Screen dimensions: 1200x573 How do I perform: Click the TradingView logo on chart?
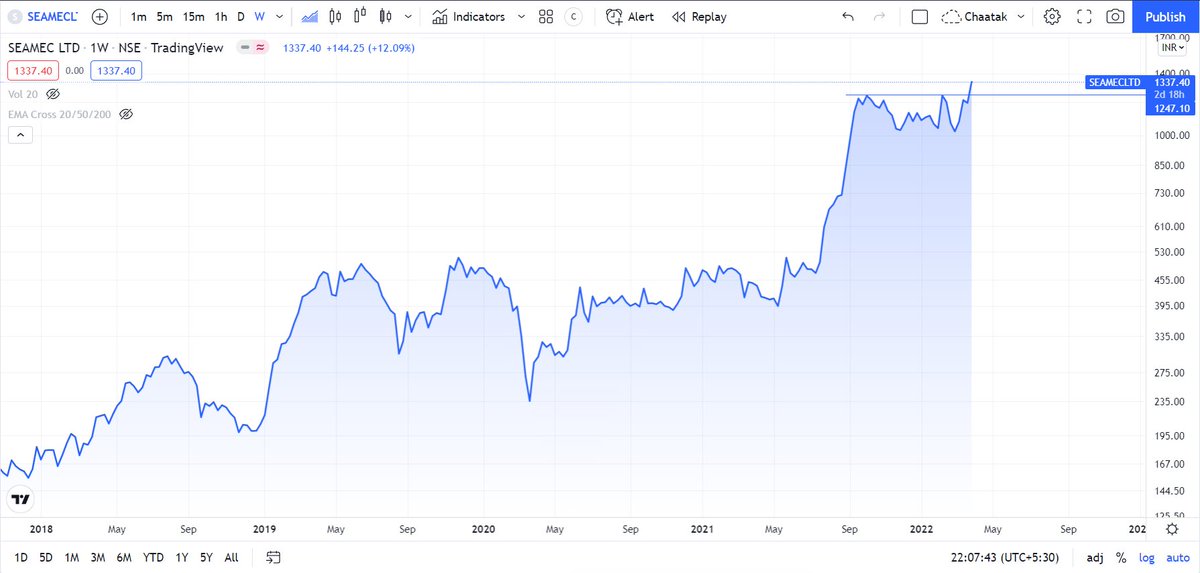tap(20, 499)
